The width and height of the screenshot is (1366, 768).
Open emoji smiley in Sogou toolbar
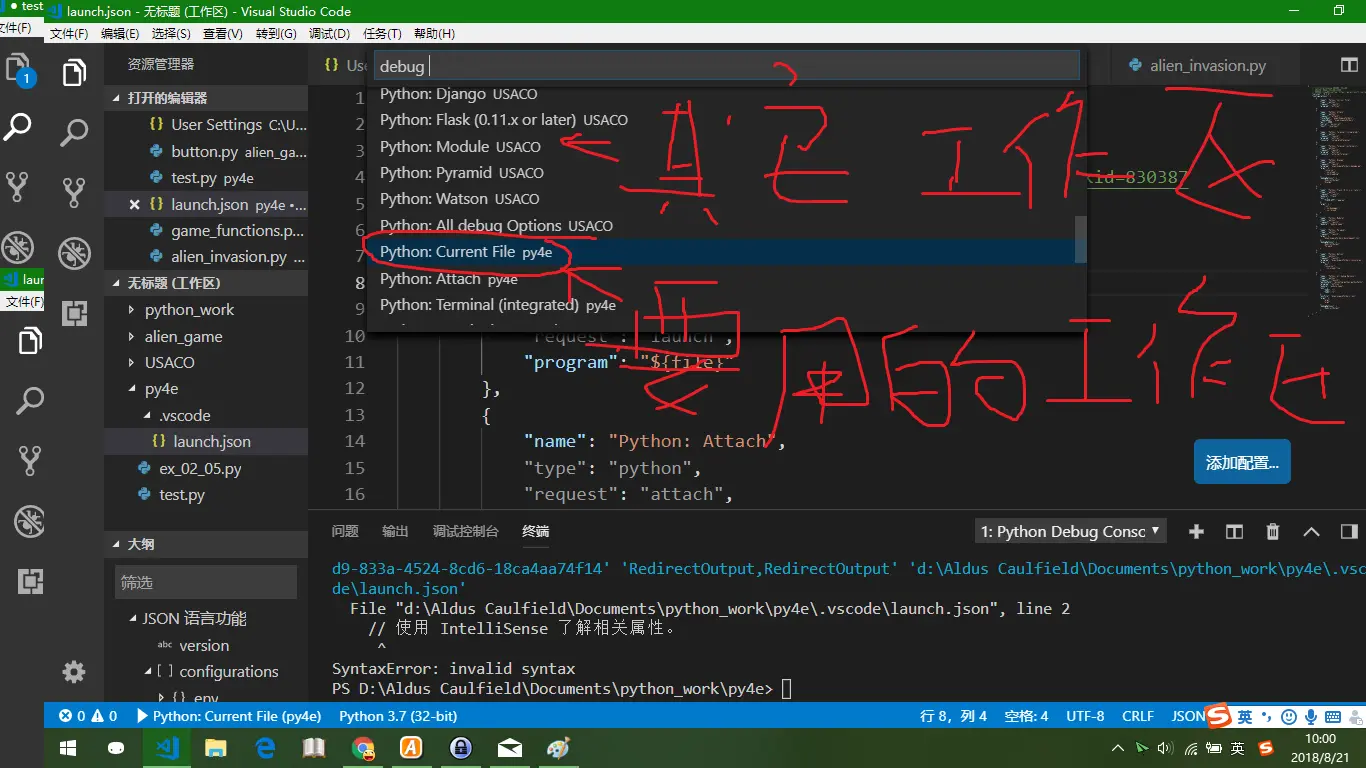coord(1289,717)
